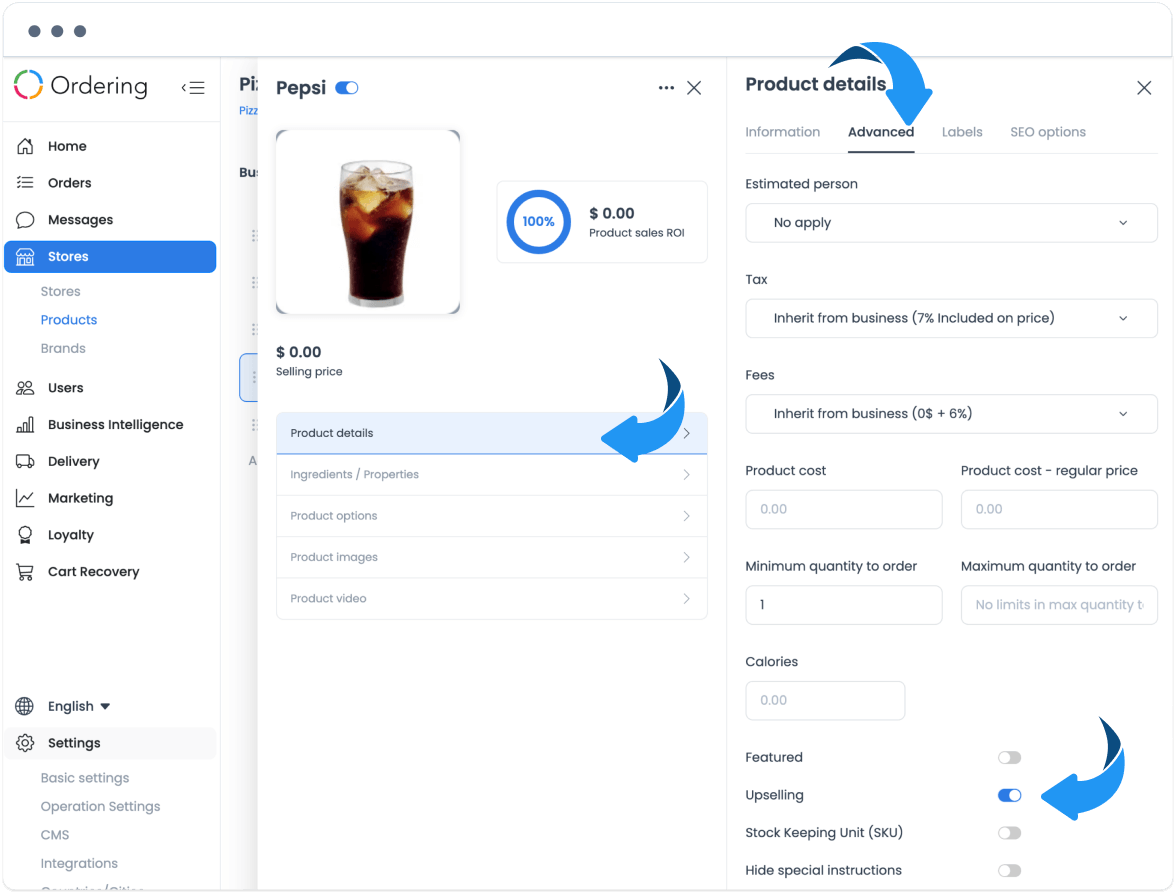The image size is (1176, 895).
Task: Enable the Stock Keeping Unit (SKU) toggle
Action: pyautogui.click(x=1010, y=833)
